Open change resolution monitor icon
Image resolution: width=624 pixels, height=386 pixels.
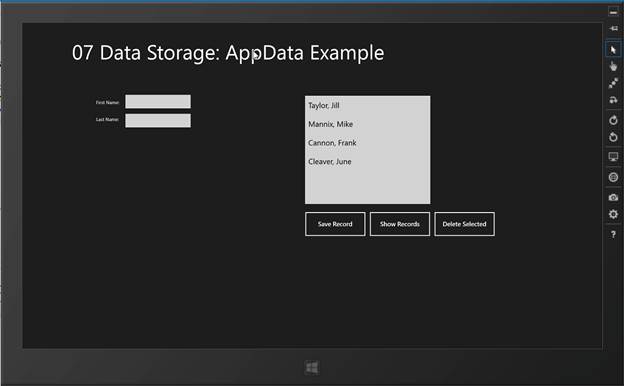tap(613, 157)
